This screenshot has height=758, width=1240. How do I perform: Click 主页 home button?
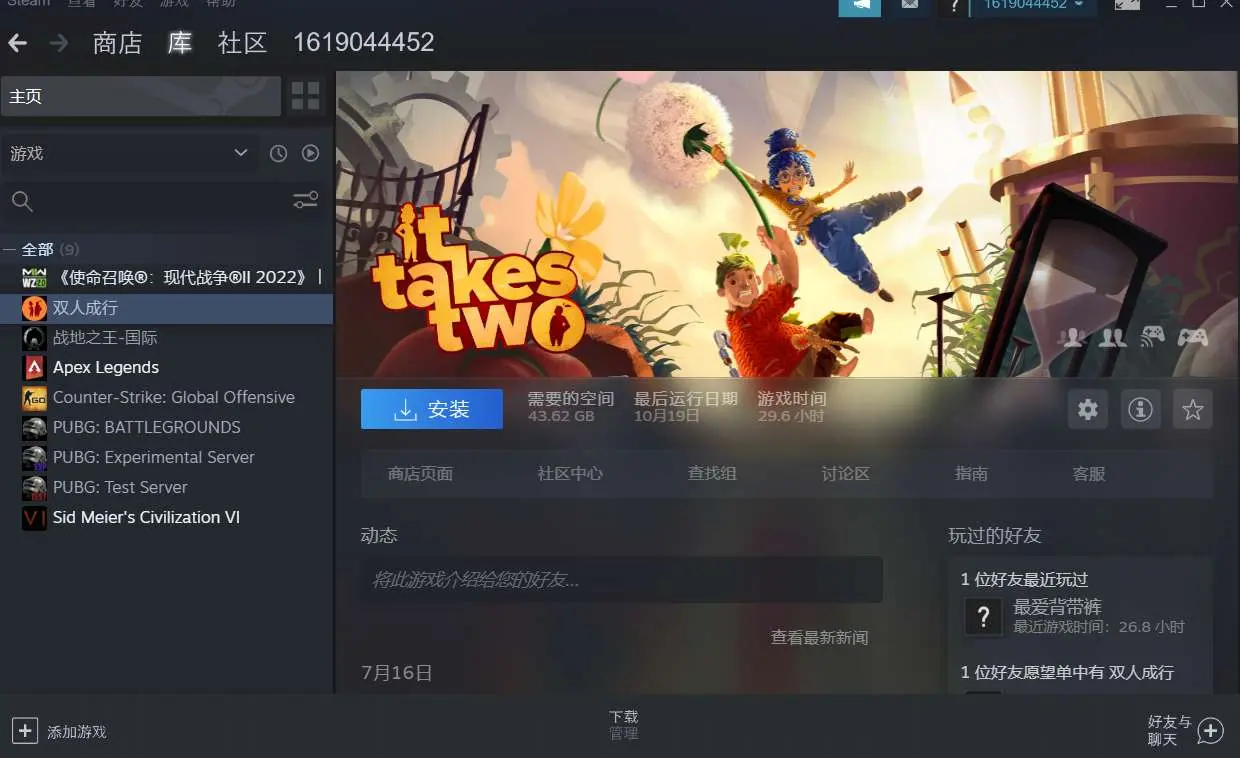(141, 96)
